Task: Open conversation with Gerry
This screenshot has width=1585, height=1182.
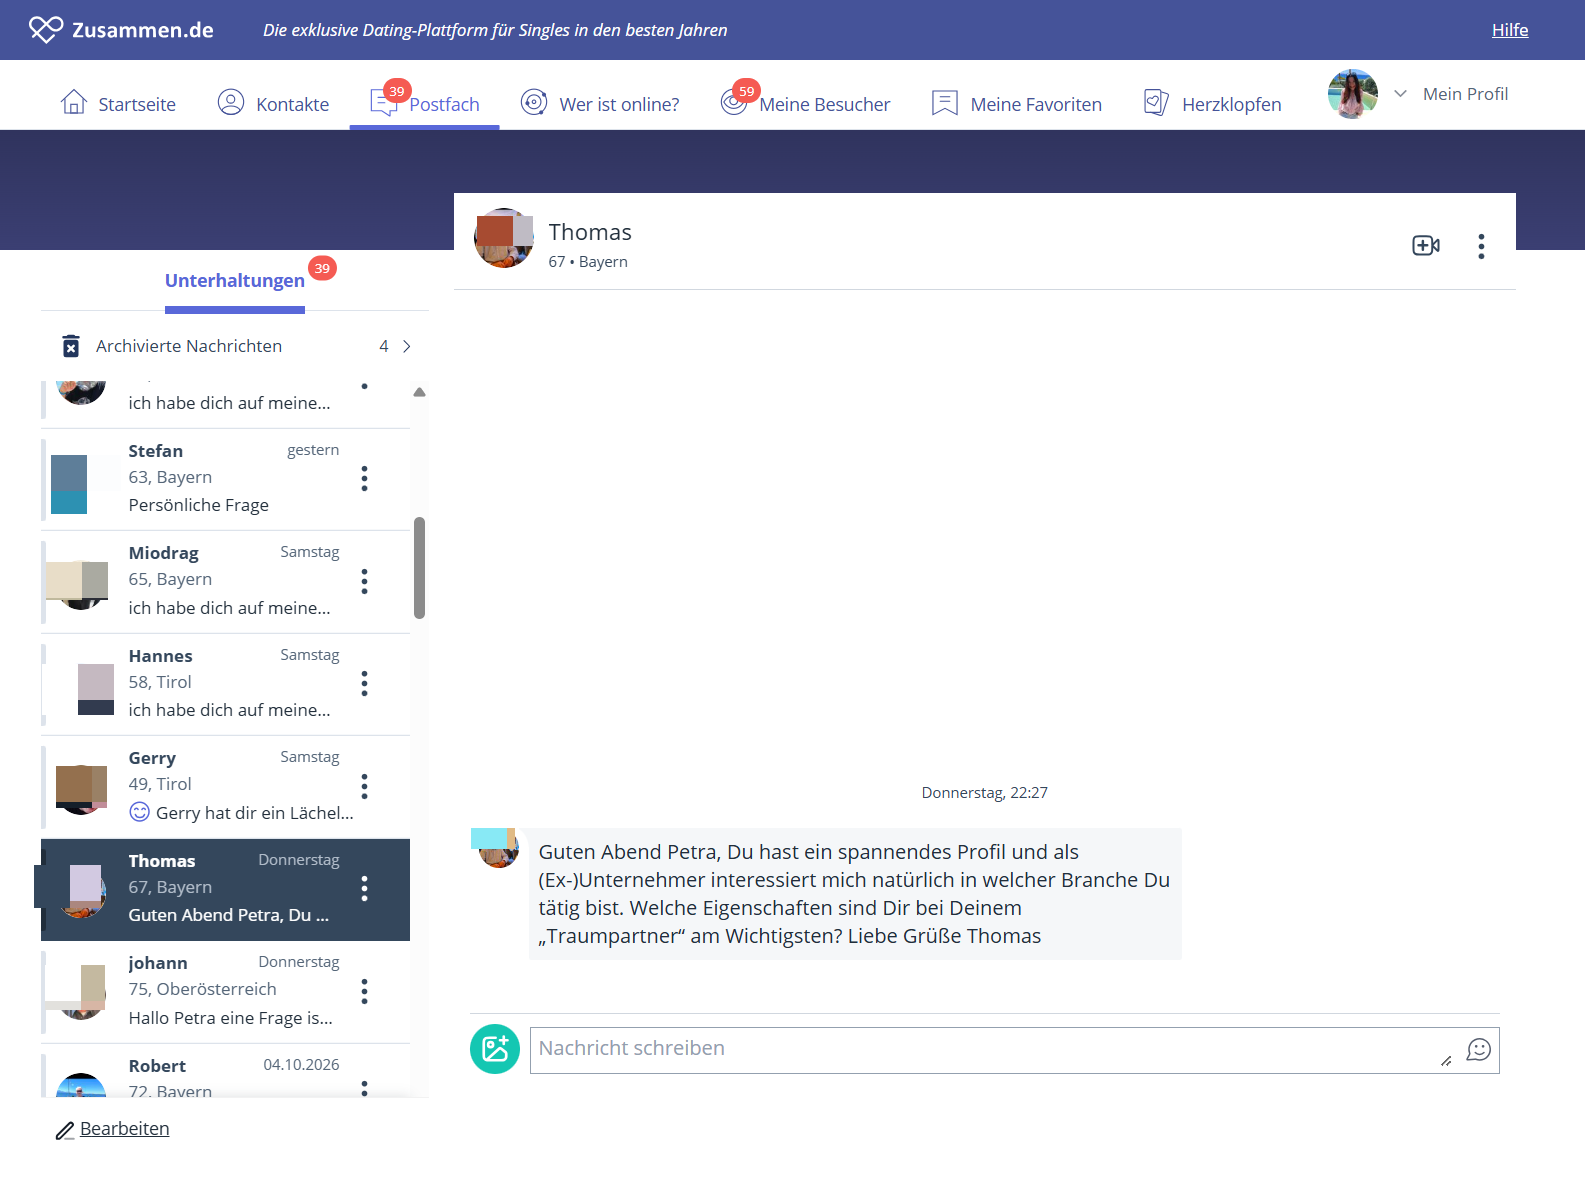Action: 226,787
